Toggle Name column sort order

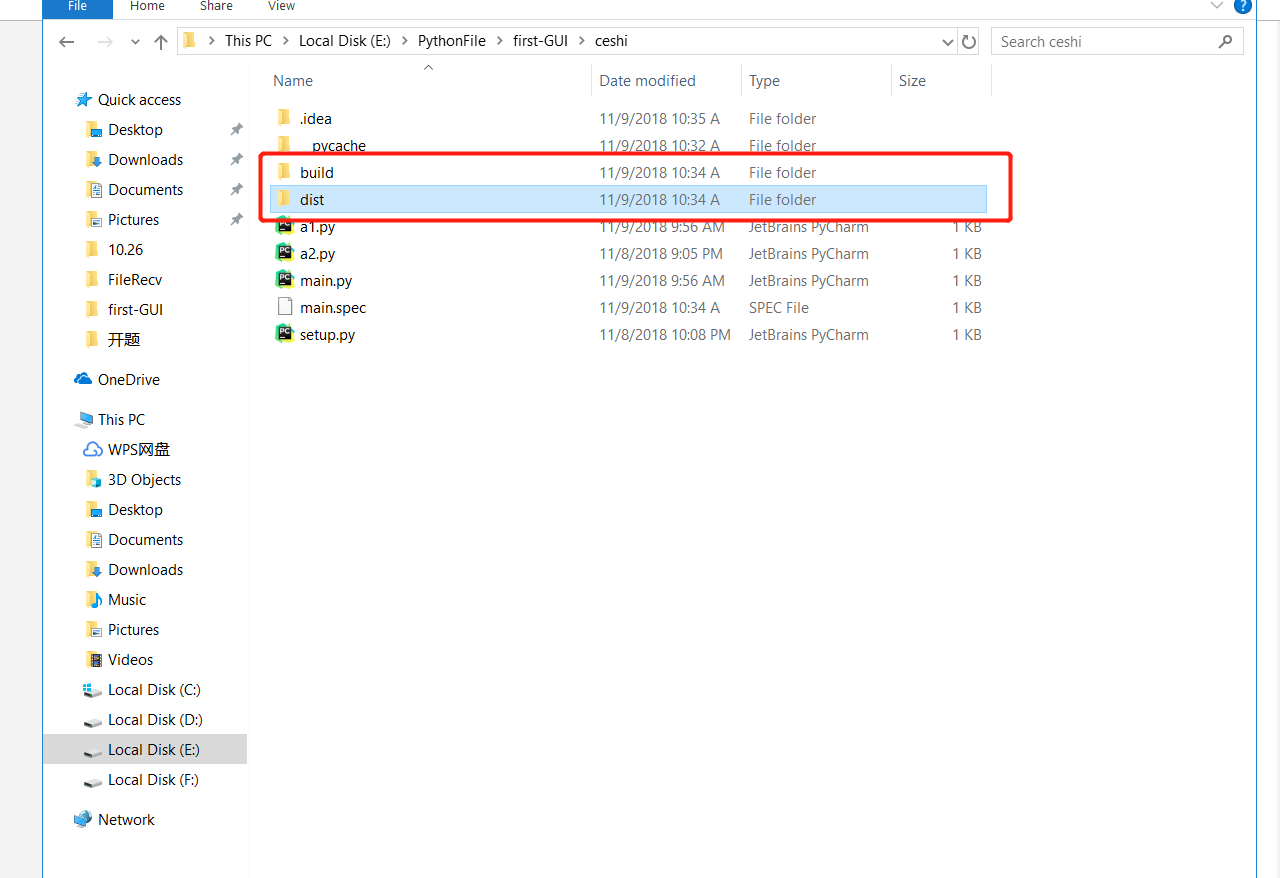292,80
